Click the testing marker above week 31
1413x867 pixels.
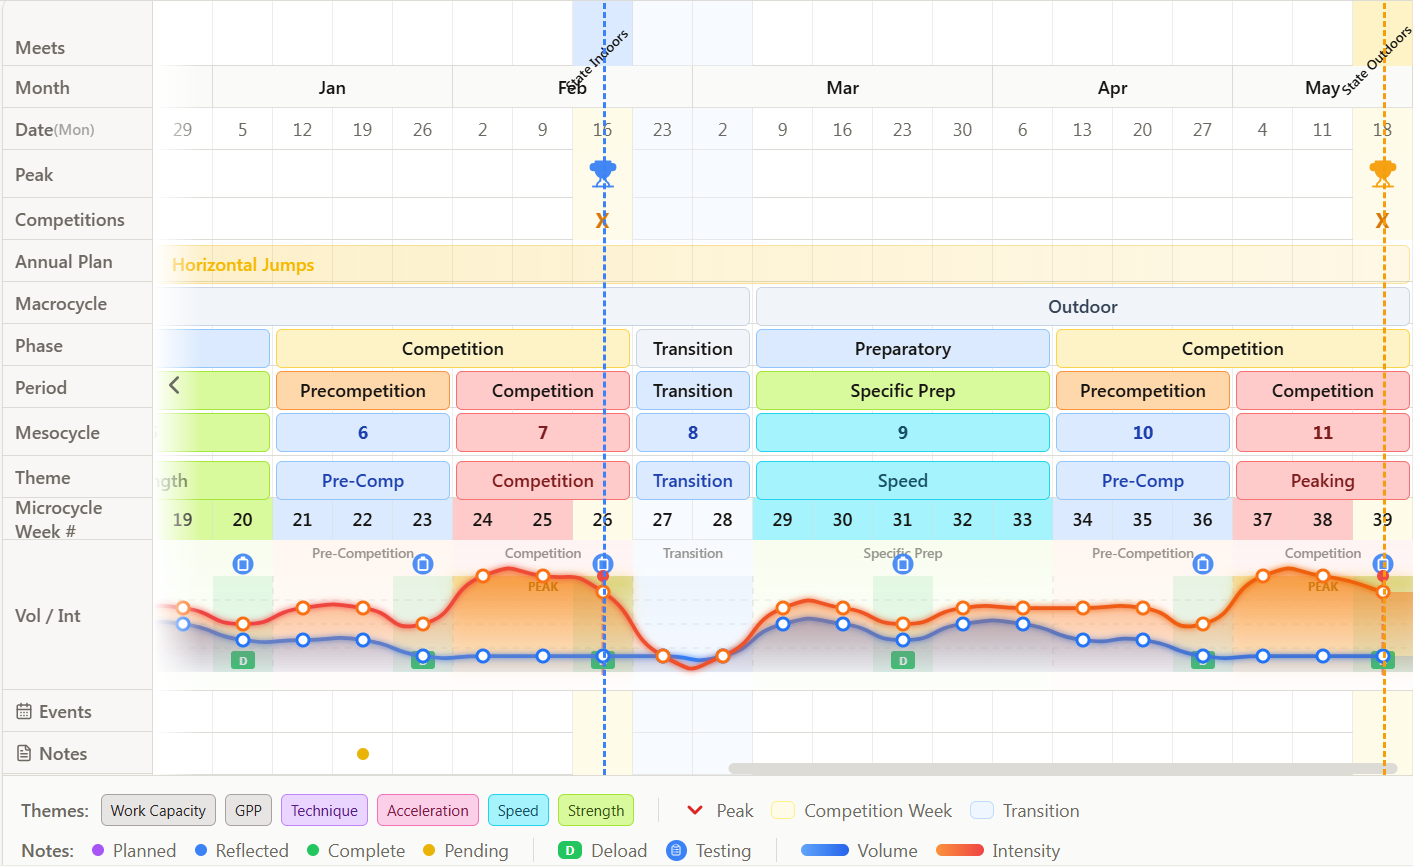click(903, 564)
